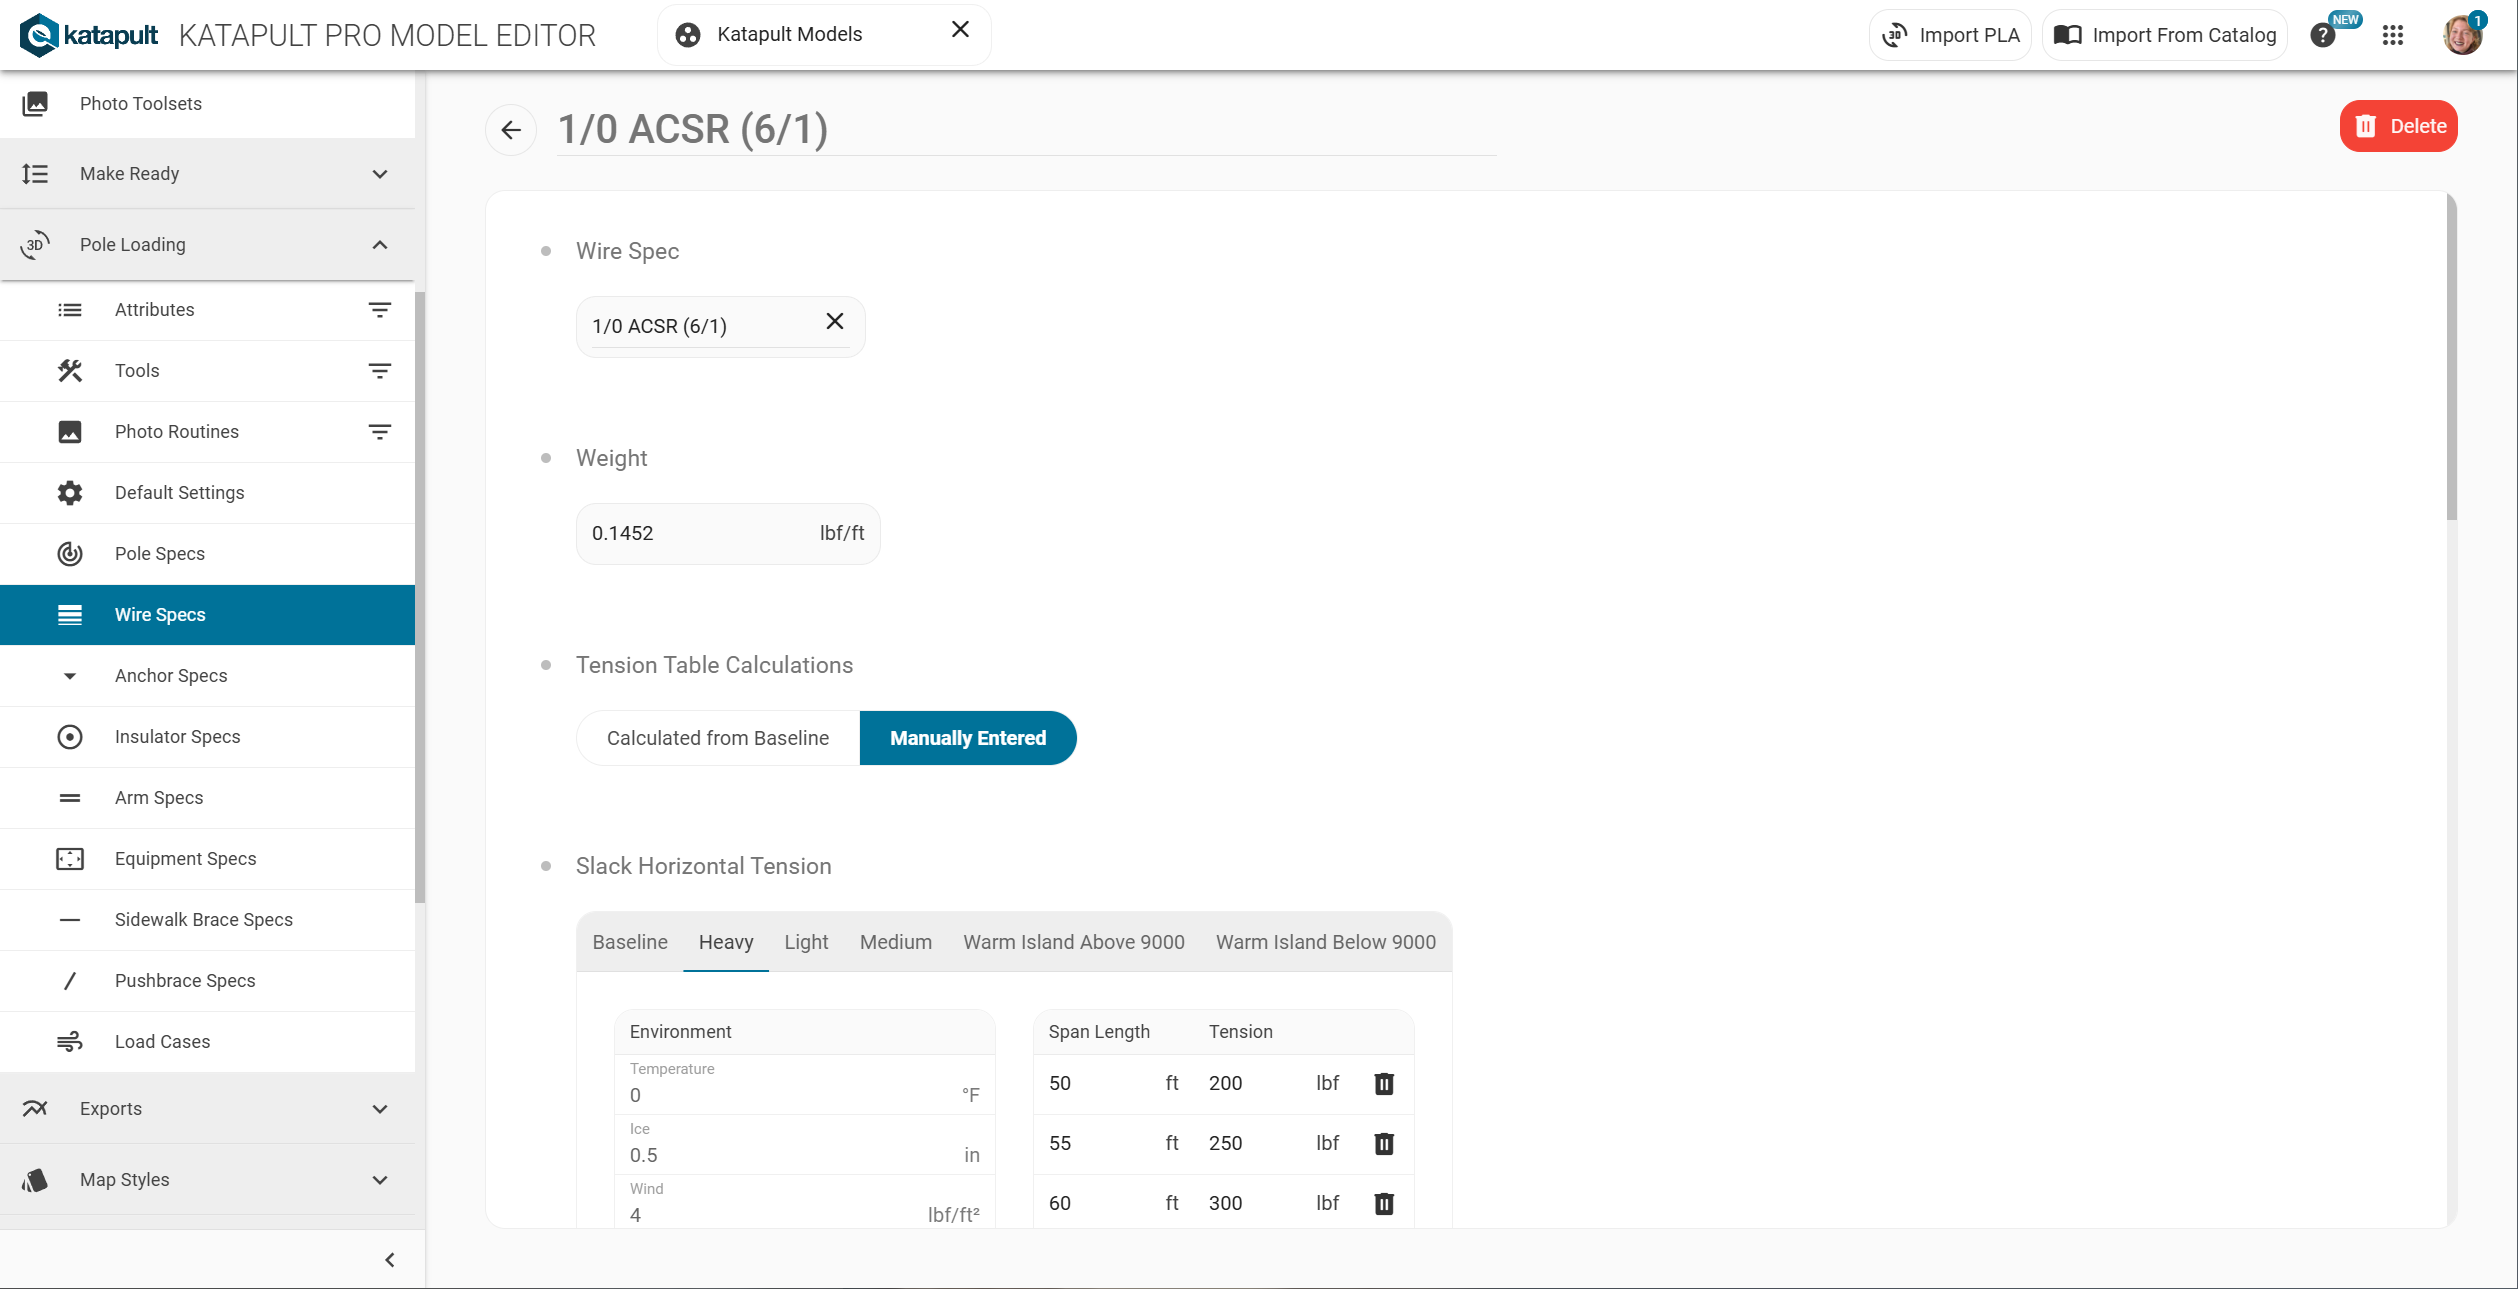This screenshot has height=1289, width=2518.
Task: Delete the 50 ft span tension row
Action: point(1384,1083)
